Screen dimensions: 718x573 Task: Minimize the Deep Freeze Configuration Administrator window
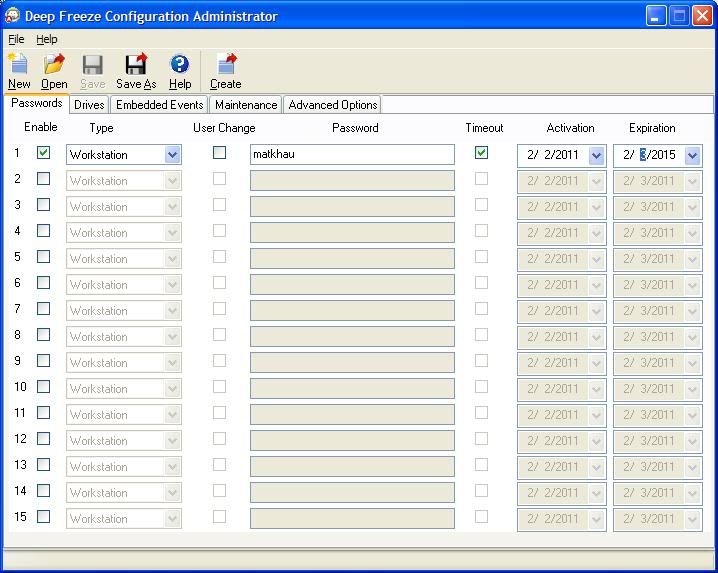[656, 16]
